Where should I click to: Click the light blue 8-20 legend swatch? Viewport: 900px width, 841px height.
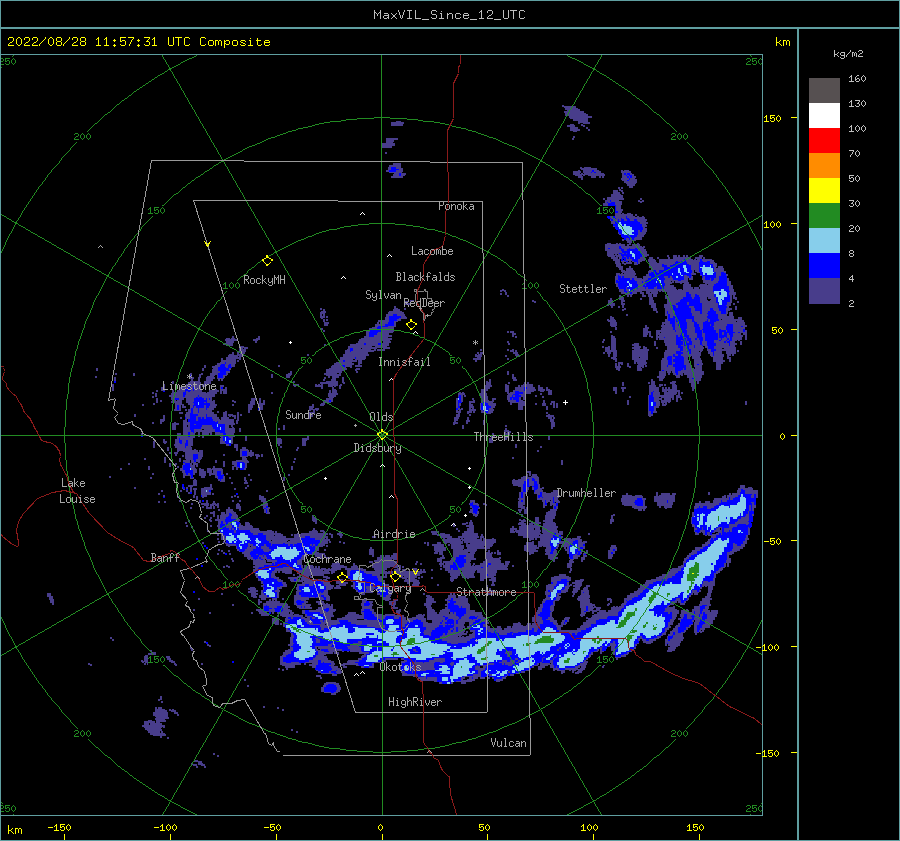pyautogui.click(x=824, y=241)
